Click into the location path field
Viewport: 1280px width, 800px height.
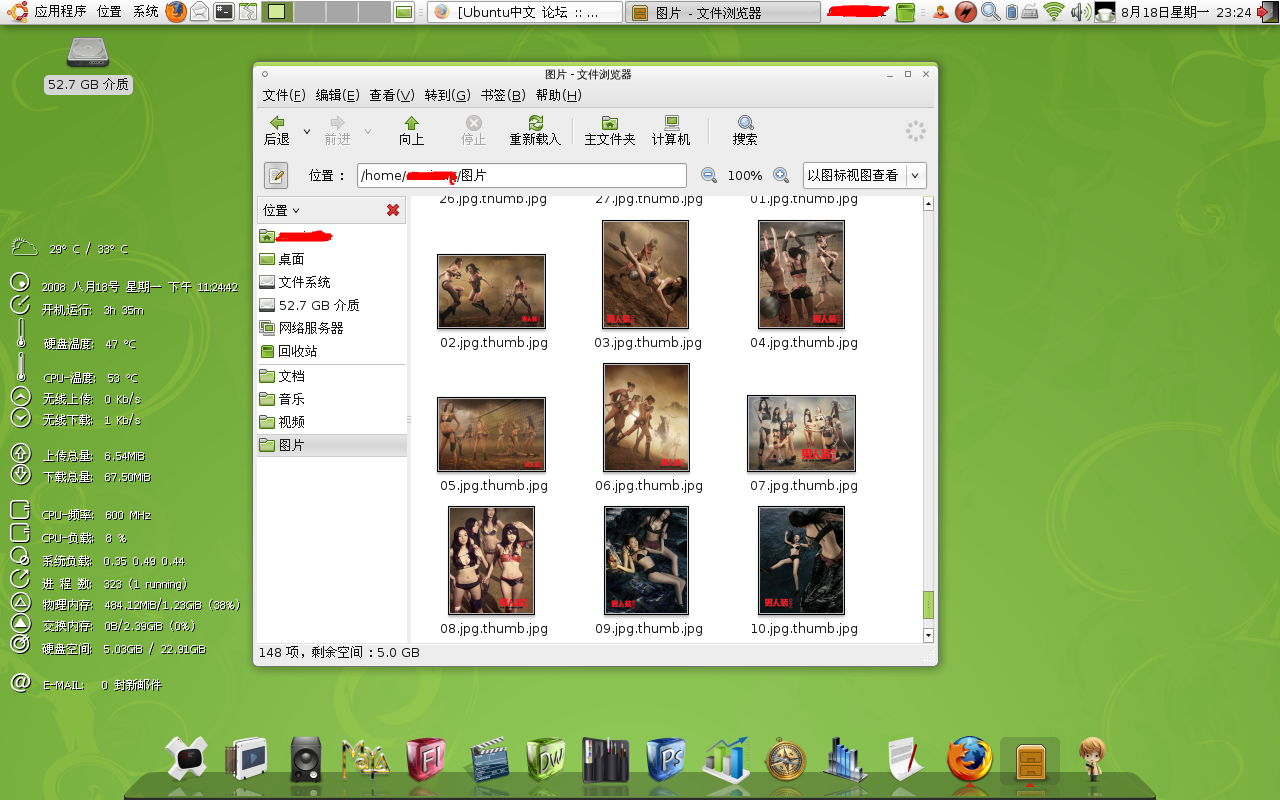[522, 175]
